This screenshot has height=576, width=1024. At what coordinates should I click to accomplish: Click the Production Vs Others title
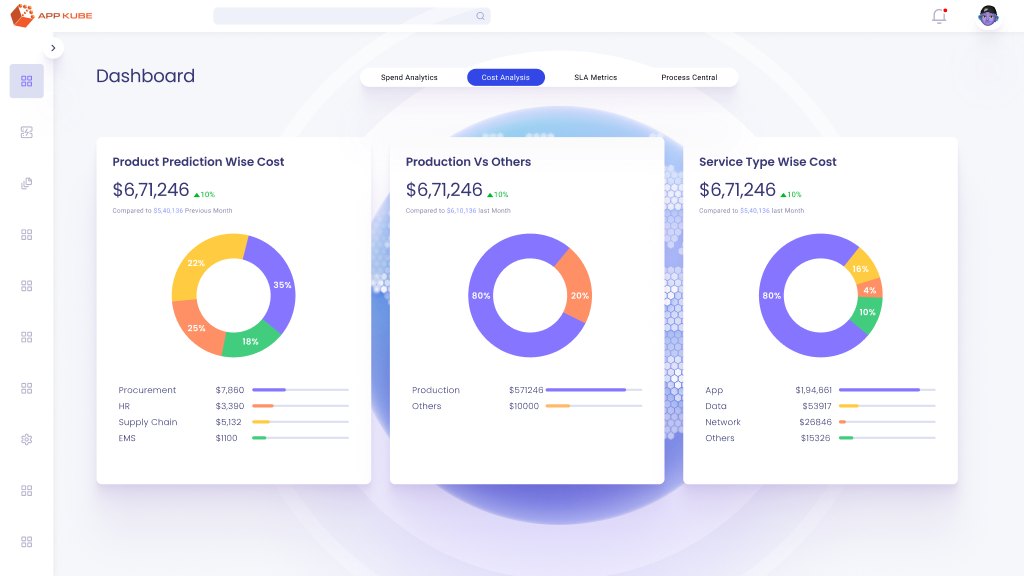tap(468, 161)
